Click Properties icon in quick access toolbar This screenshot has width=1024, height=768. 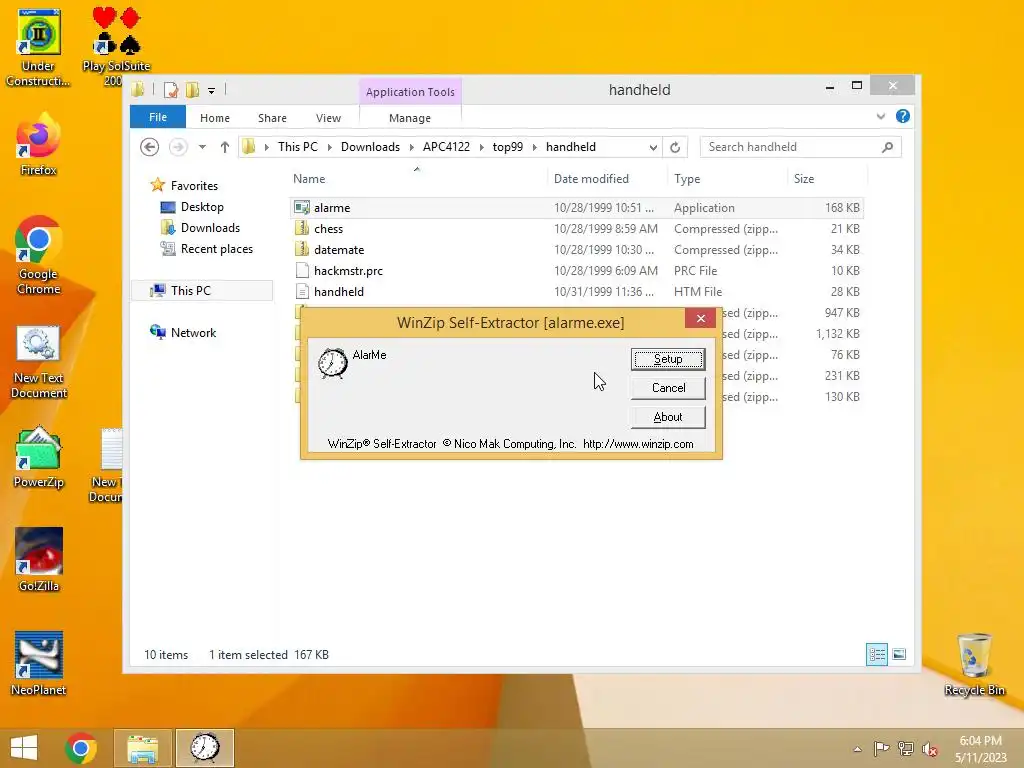[171, 90]
